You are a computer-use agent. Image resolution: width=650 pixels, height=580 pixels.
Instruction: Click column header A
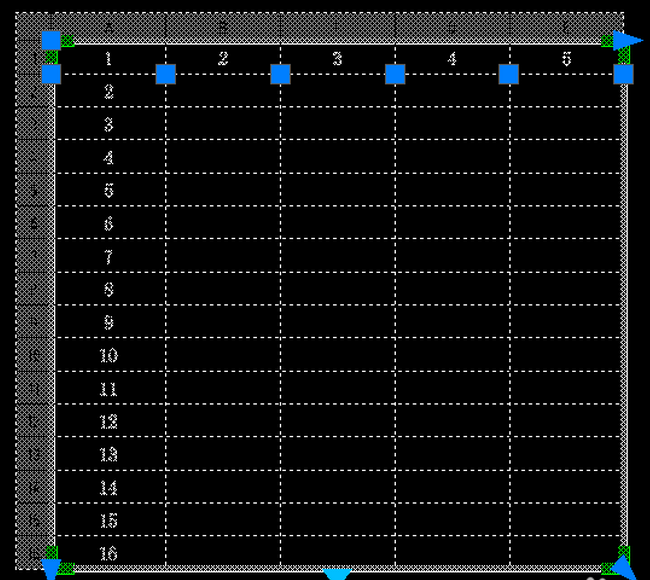point(108,28)
